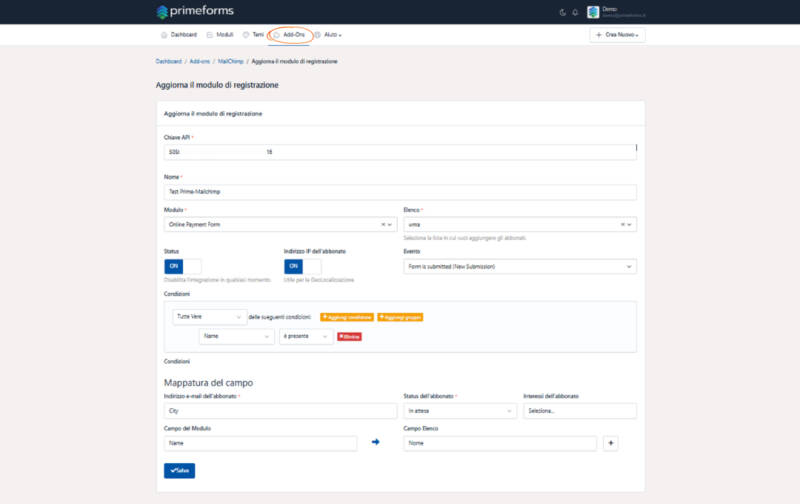Click the Aggiungi gruppo button

click(x=400, y=317)
